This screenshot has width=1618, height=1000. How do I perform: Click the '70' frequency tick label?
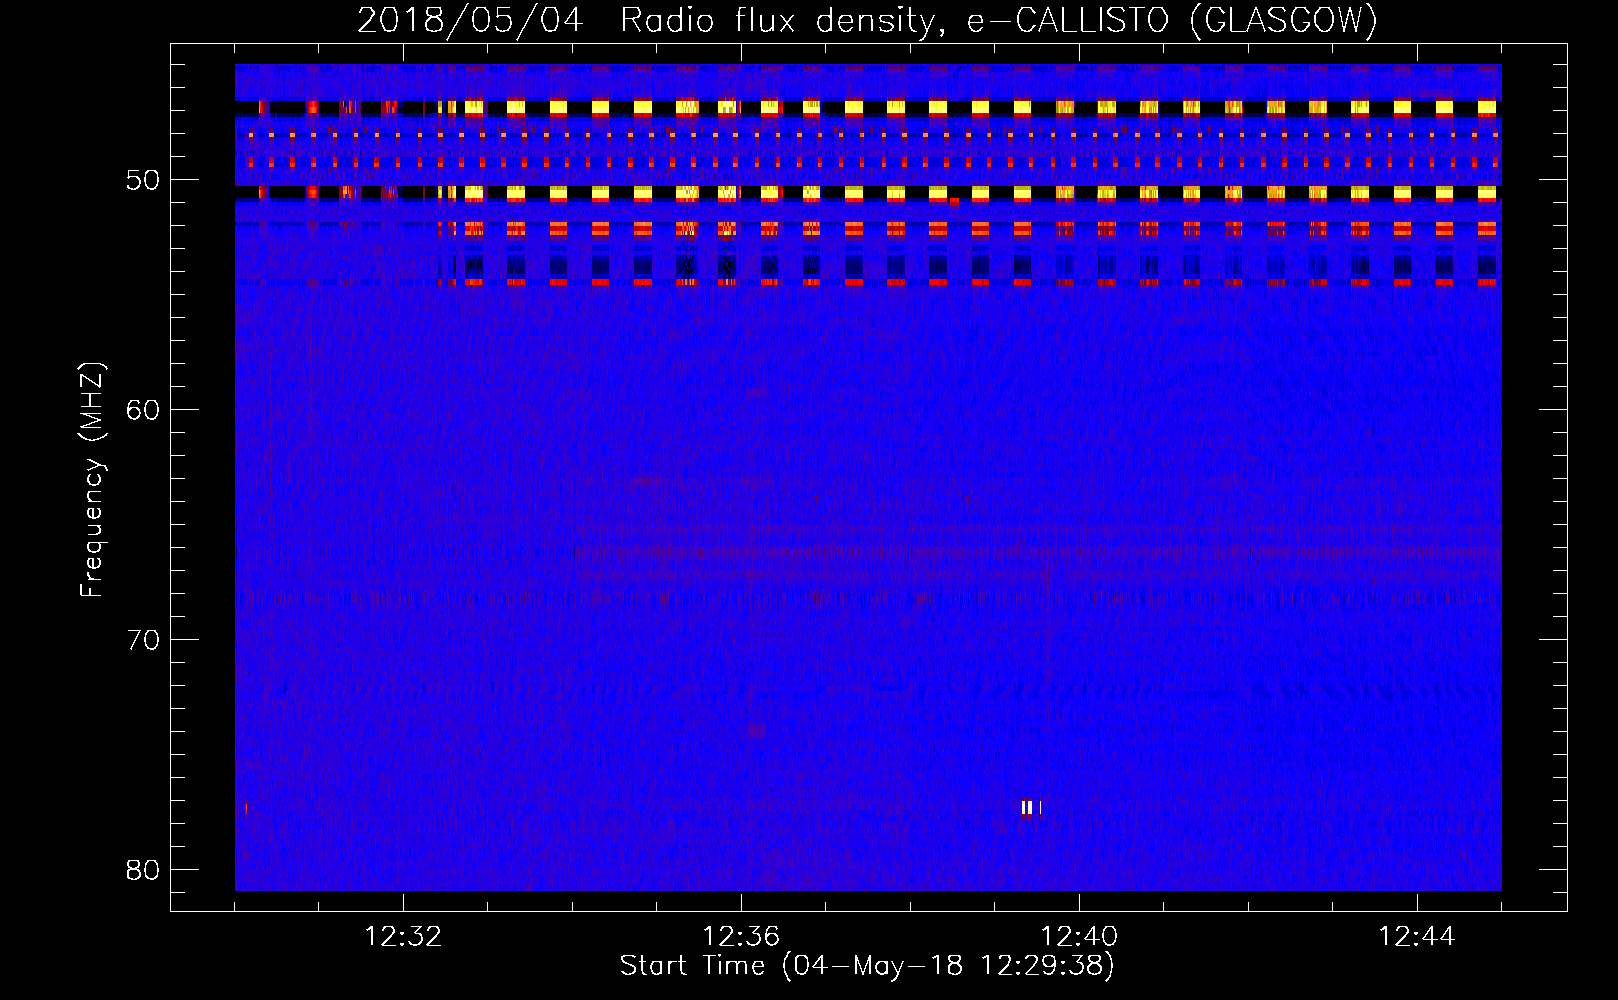tap(143, 640)
